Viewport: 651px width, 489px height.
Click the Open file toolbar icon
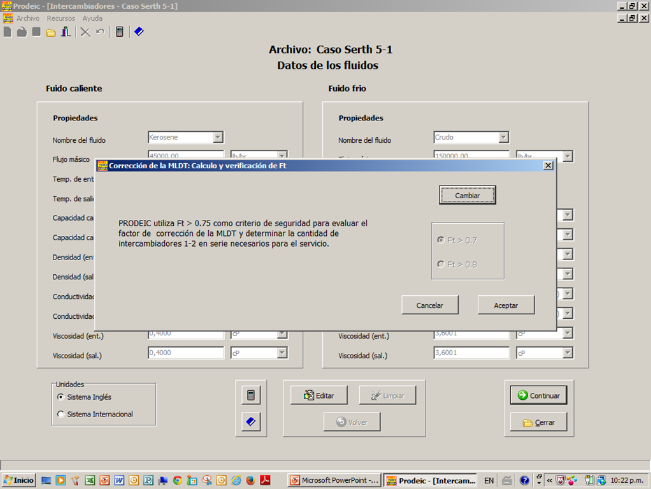click(x=22, y=32)
